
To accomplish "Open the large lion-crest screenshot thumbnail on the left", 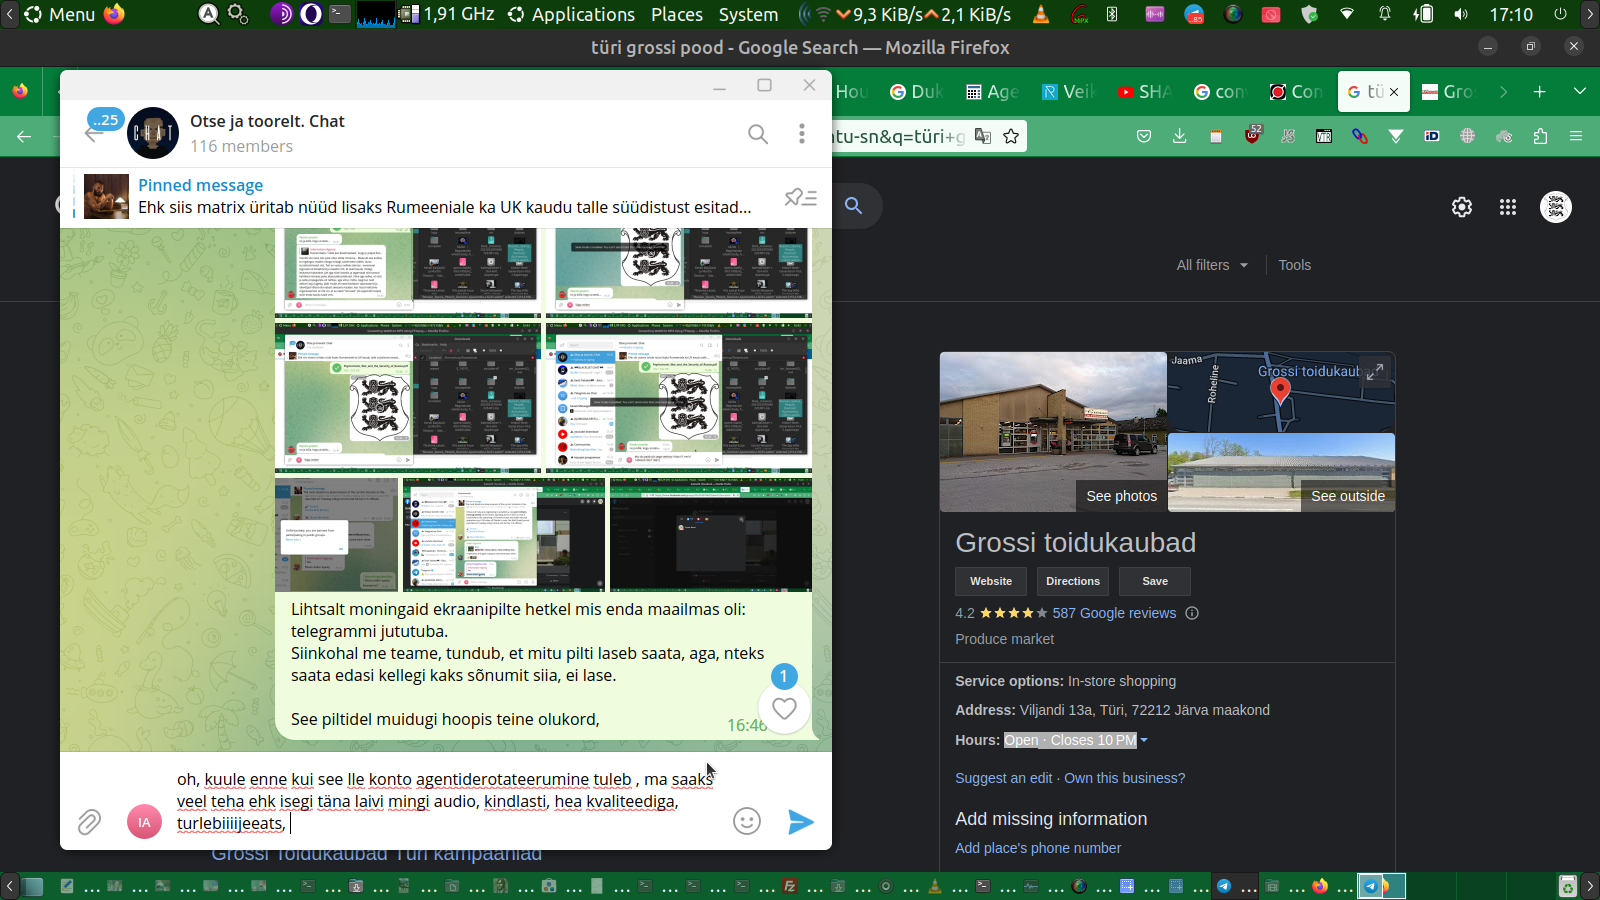I will tap(407, 396).
